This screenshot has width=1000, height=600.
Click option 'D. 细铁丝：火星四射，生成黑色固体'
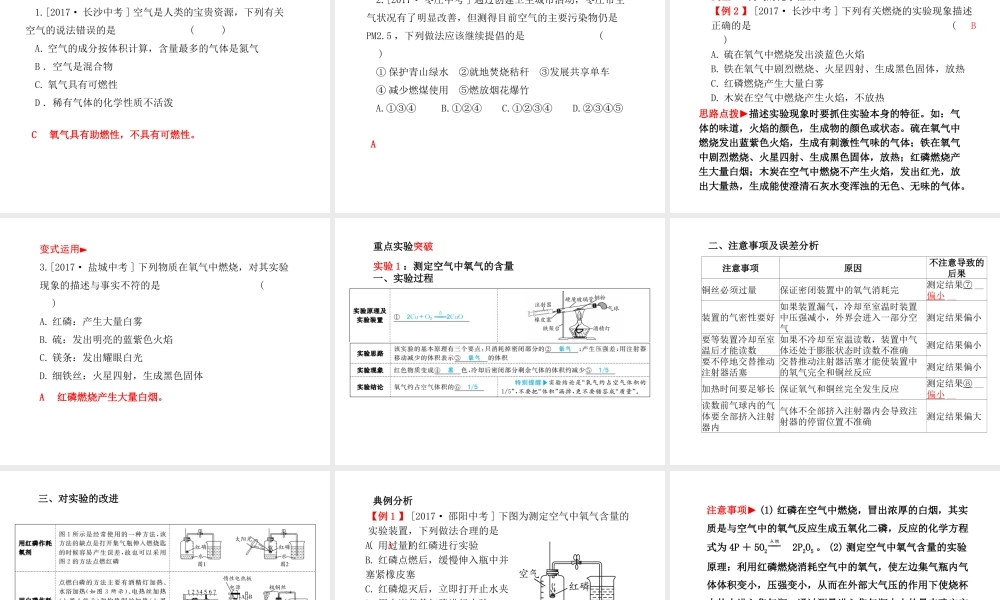coord(121,376)
